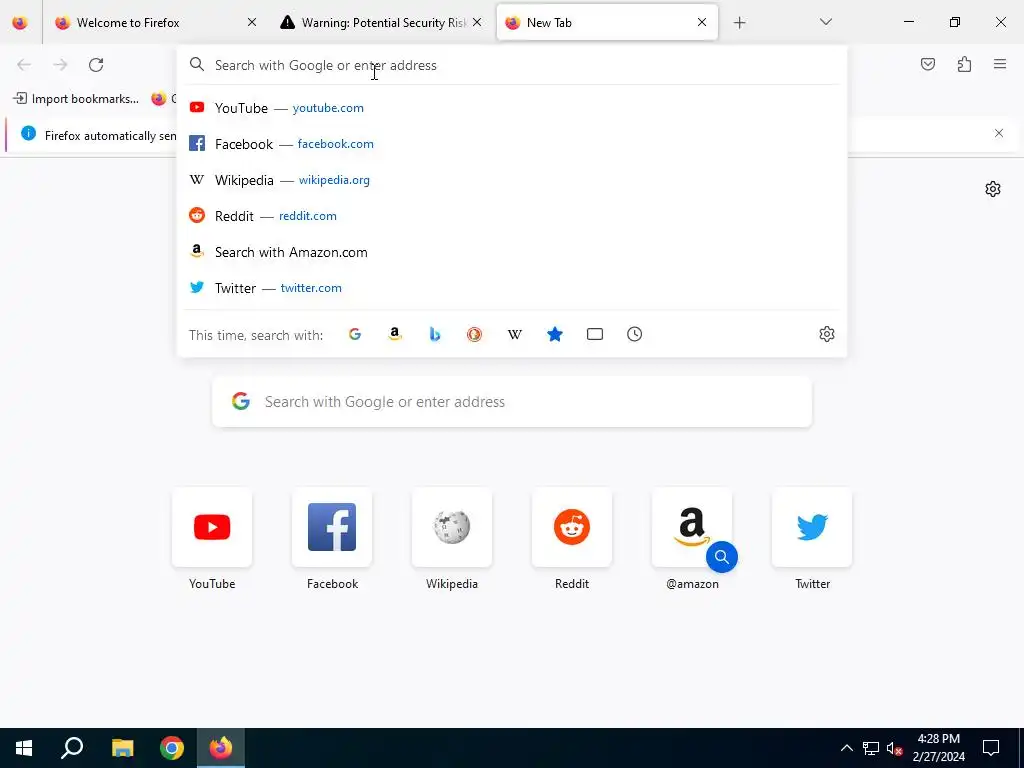The height and width of the screenshot is (768, 1024).
Task: Search in Bookmarks with star icon
Action: coord(554,334)
